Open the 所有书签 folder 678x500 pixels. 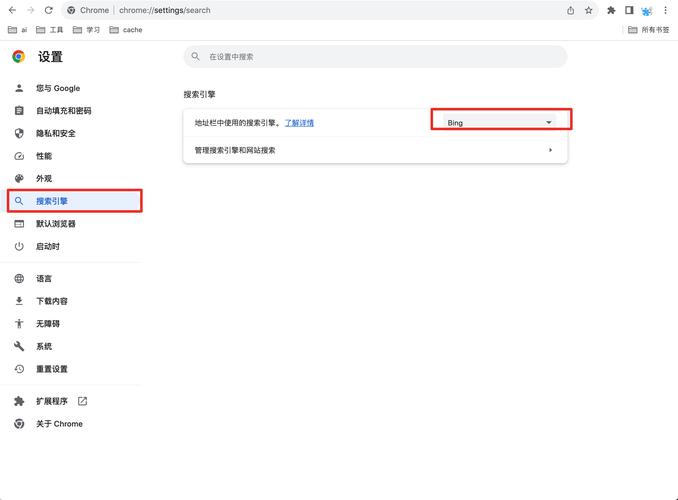tap(648, 30)
